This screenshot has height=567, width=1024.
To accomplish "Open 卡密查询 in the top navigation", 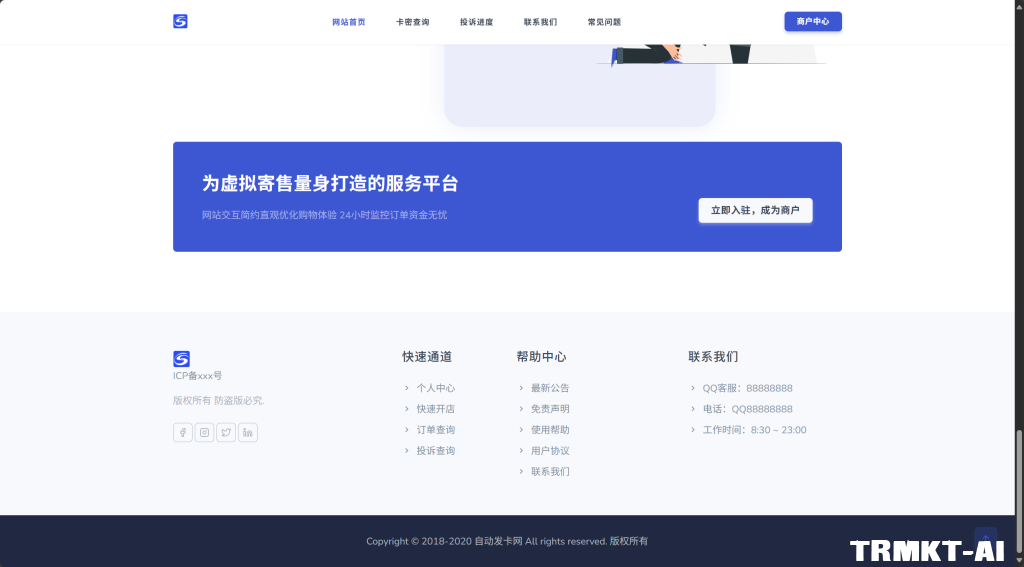I will 413,22.
